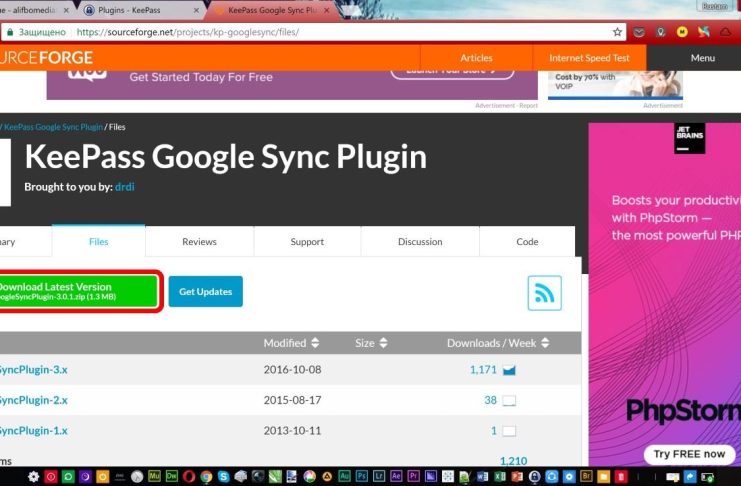Launch Adobe Dreamweaver from the taskbar
This screenshot has width=741, height=486.
(x=172, y=476)
